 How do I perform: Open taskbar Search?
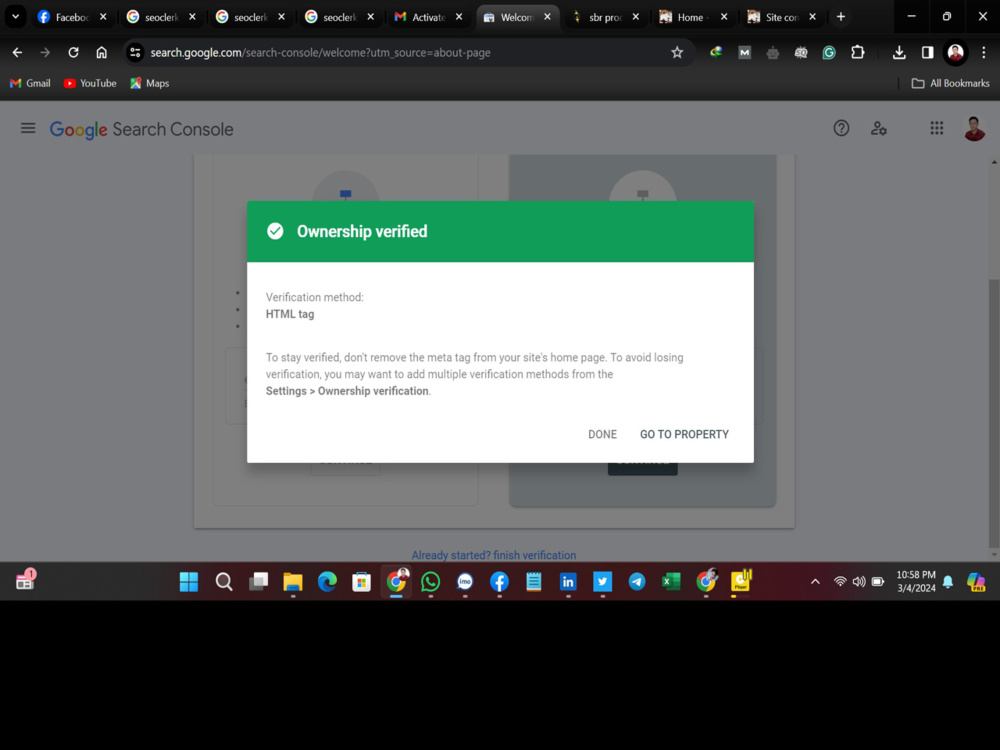click(224, 582)
